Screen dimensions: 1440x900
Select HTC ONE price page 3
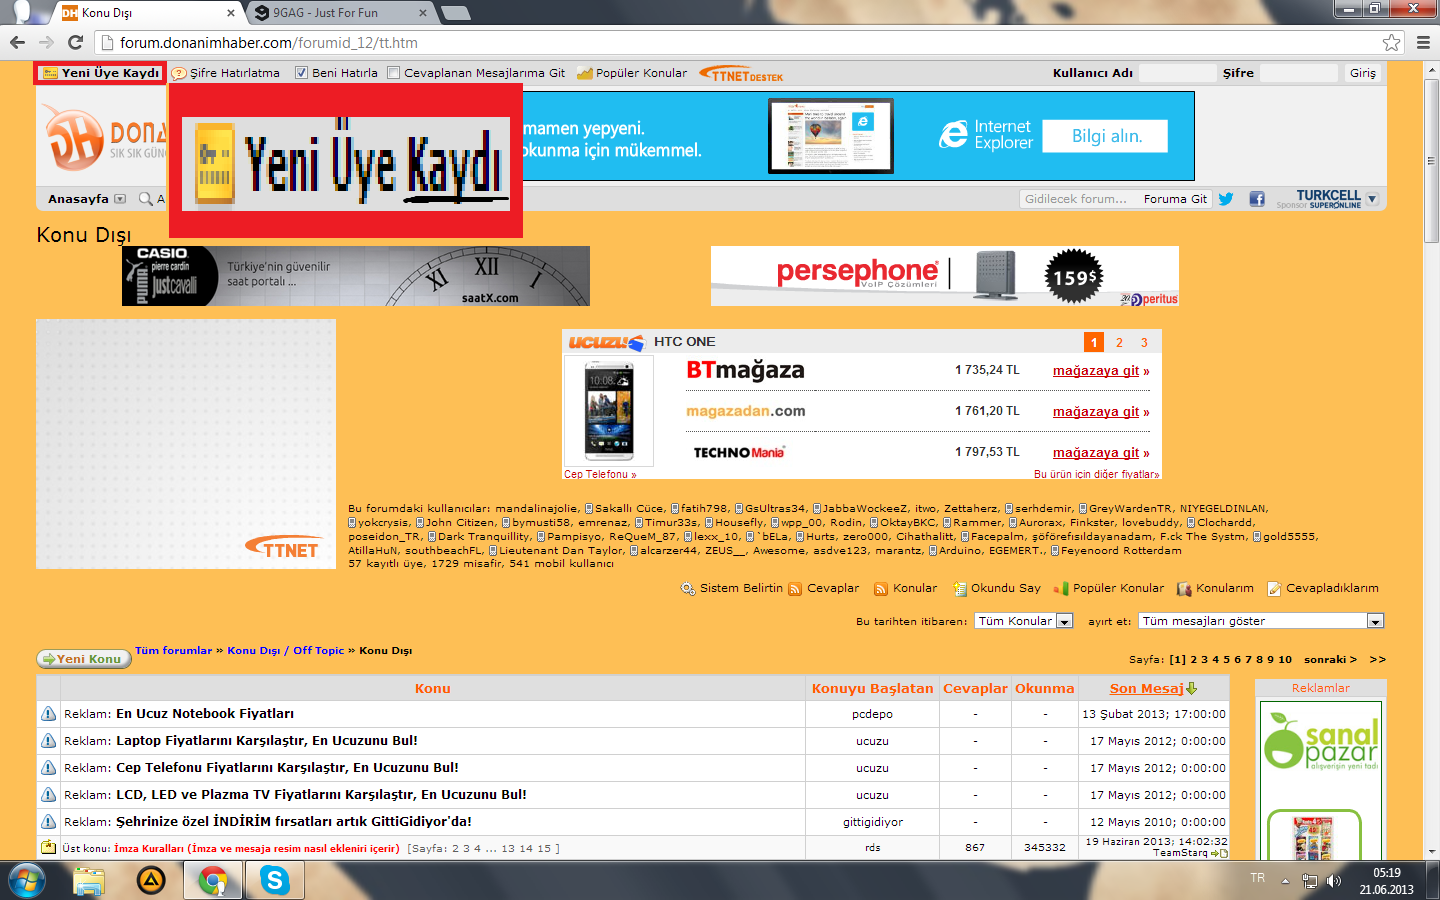tap(1144, 342)
